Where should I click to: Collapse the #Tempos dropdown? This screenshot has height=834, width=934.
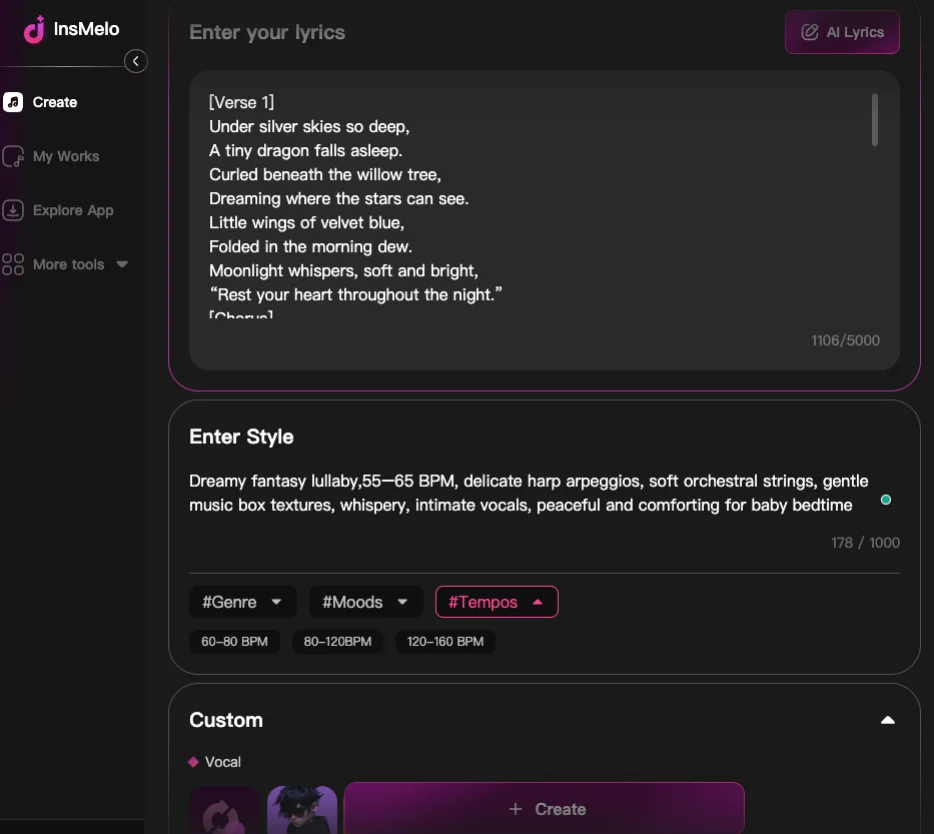496,602
